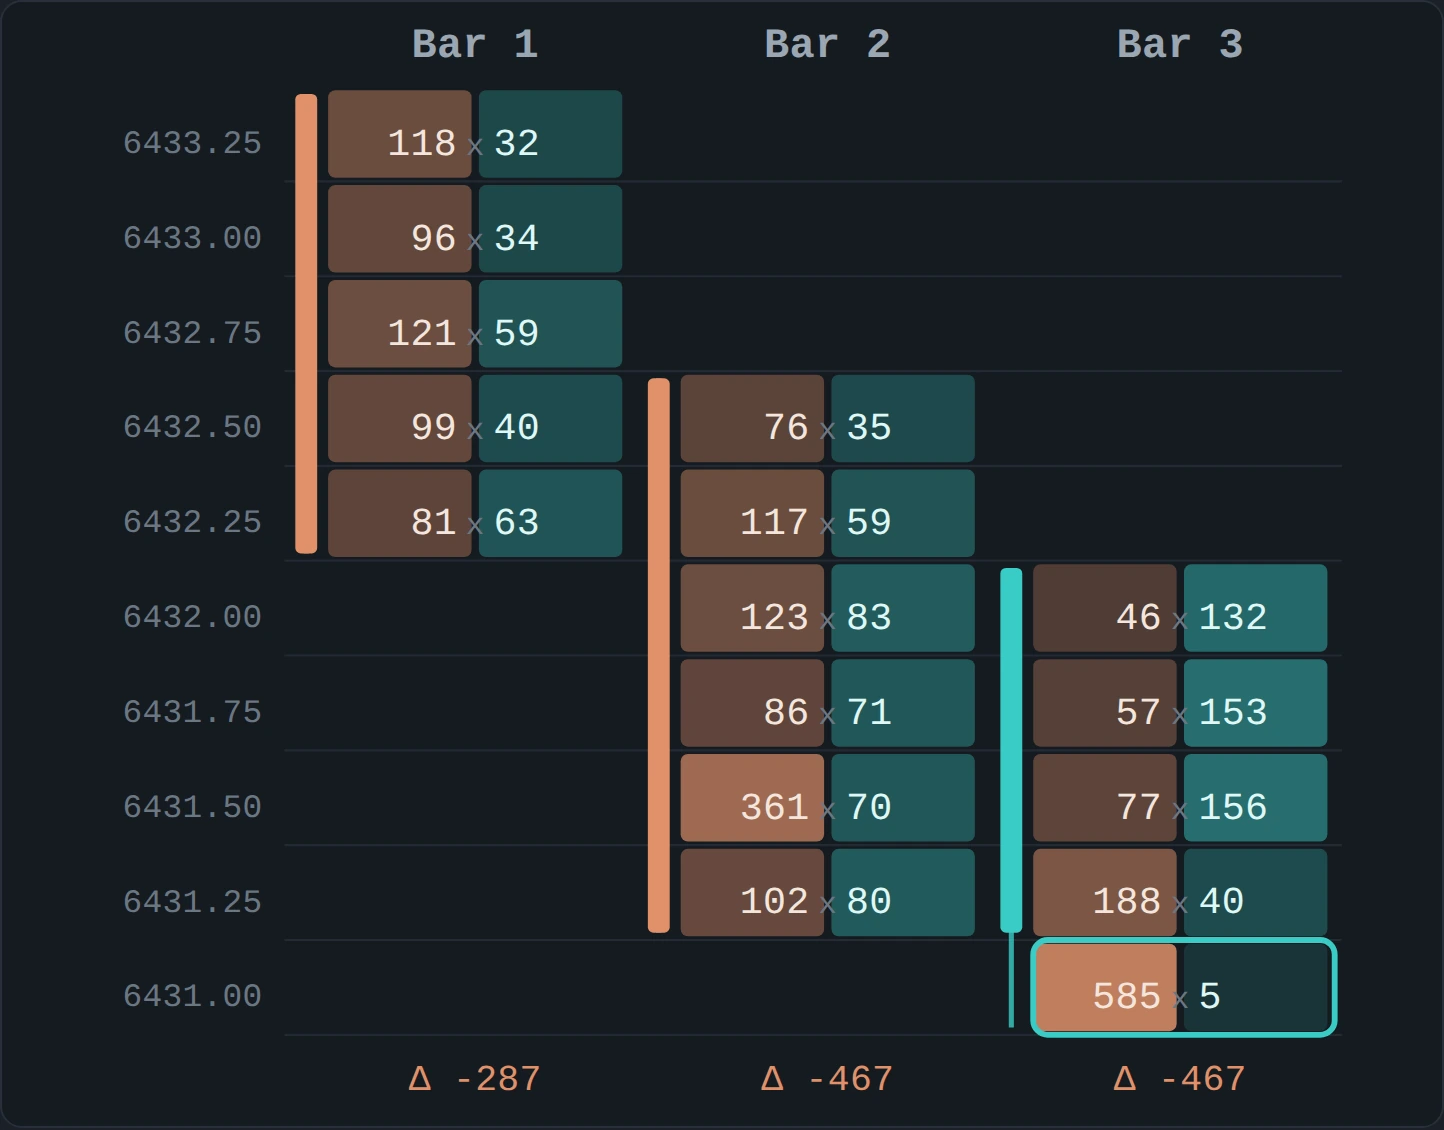Click ask cell 40 in Bar 1
Viewport: 1444px width, 1130px height.
[x=550, y=419]
